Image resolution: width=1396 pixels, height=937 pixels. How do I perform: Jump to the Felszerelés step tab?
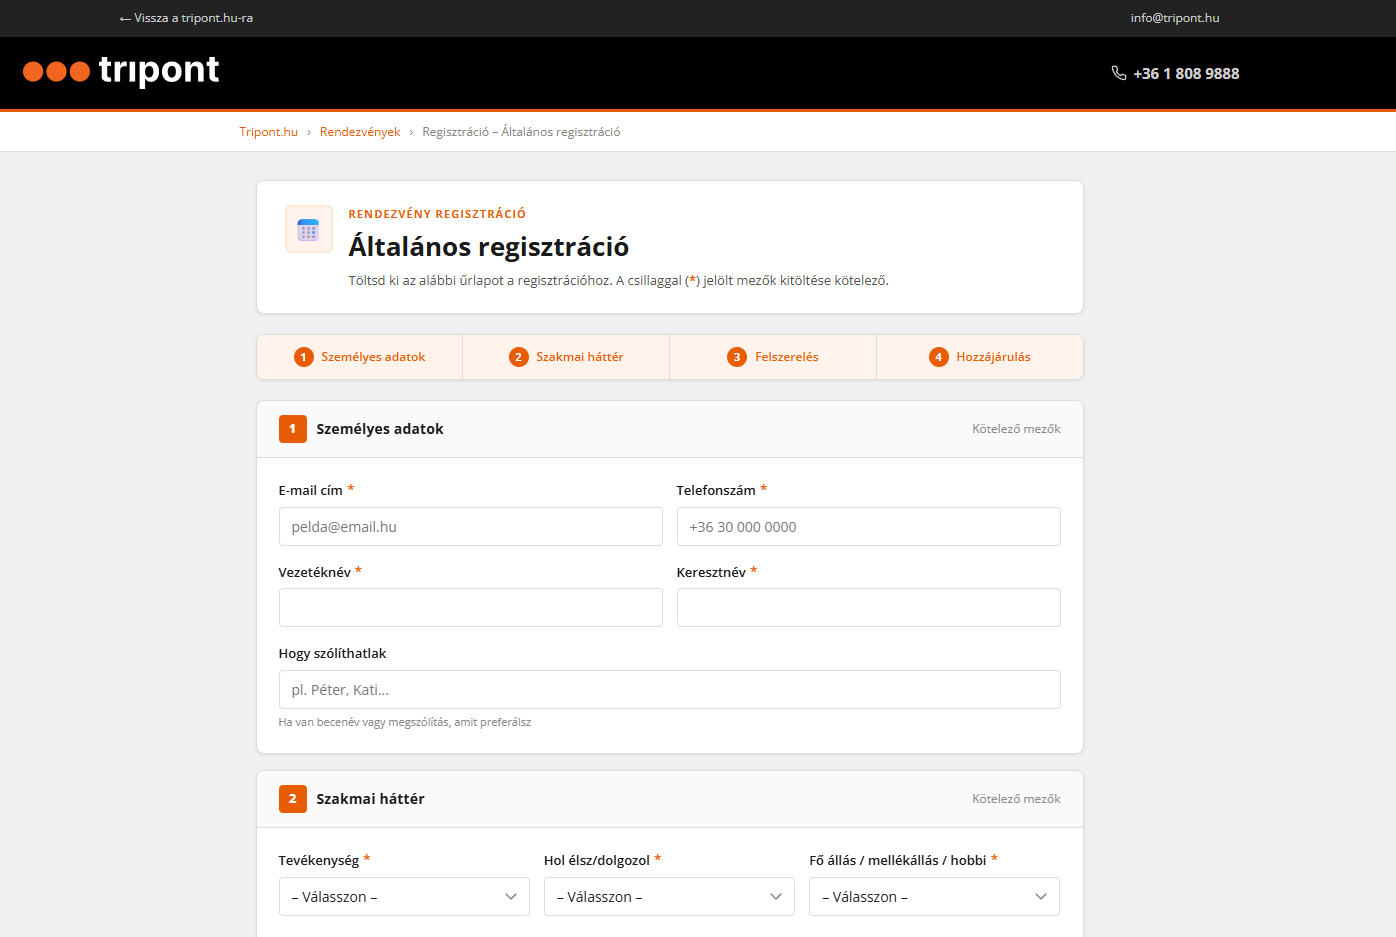click(x=773, y=357)
